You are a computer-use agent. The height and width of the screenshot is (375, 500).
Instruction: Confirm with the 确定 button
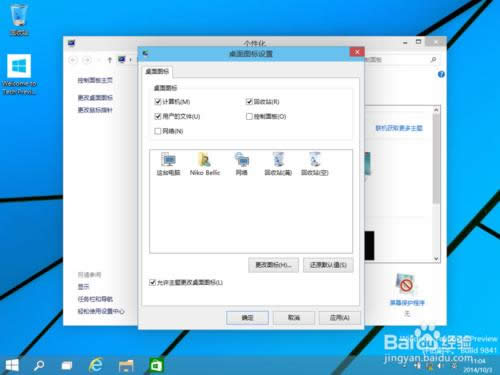247,318
